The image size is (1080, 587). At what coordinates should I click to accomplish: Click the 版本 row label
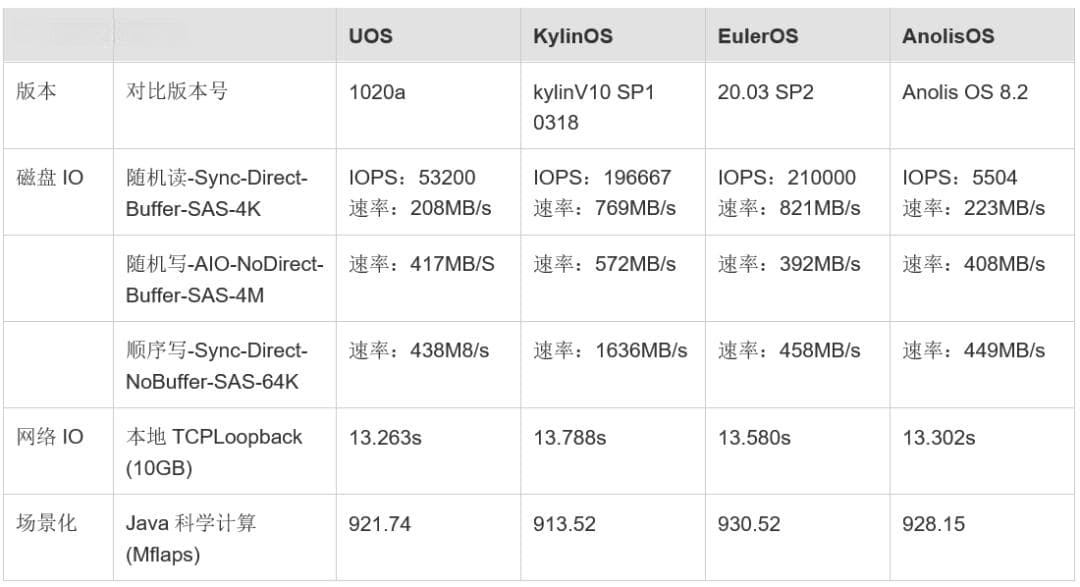pos(59,105)
